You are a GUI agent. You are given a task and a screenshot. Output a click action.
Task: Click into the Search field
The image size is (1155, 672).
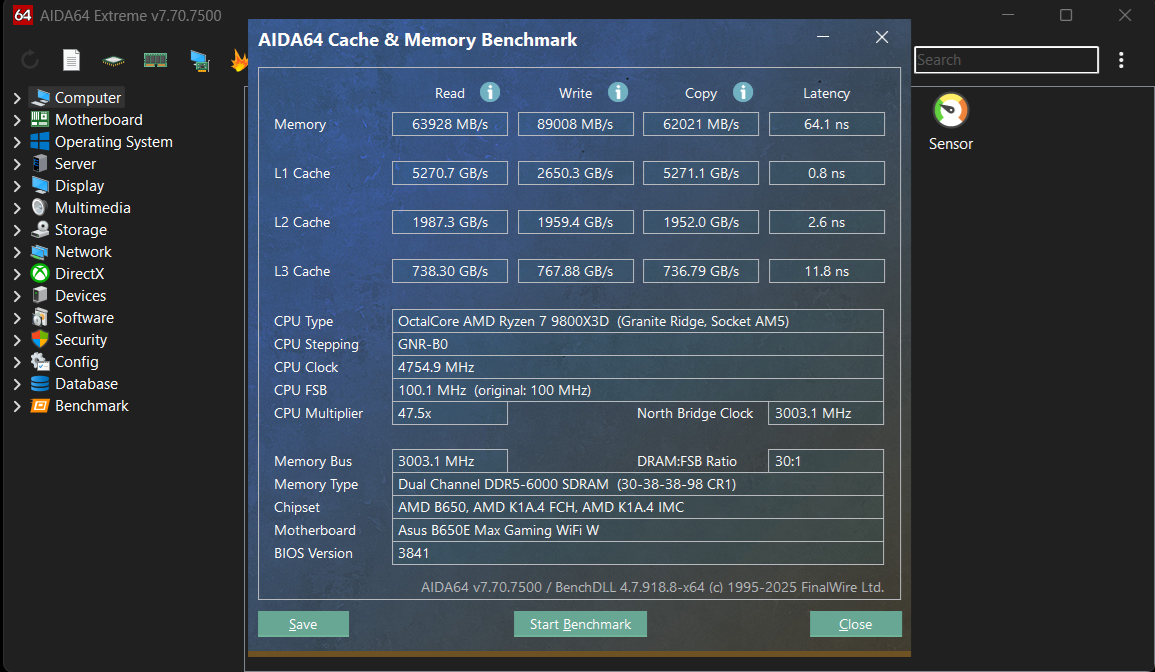(1006, 60)
